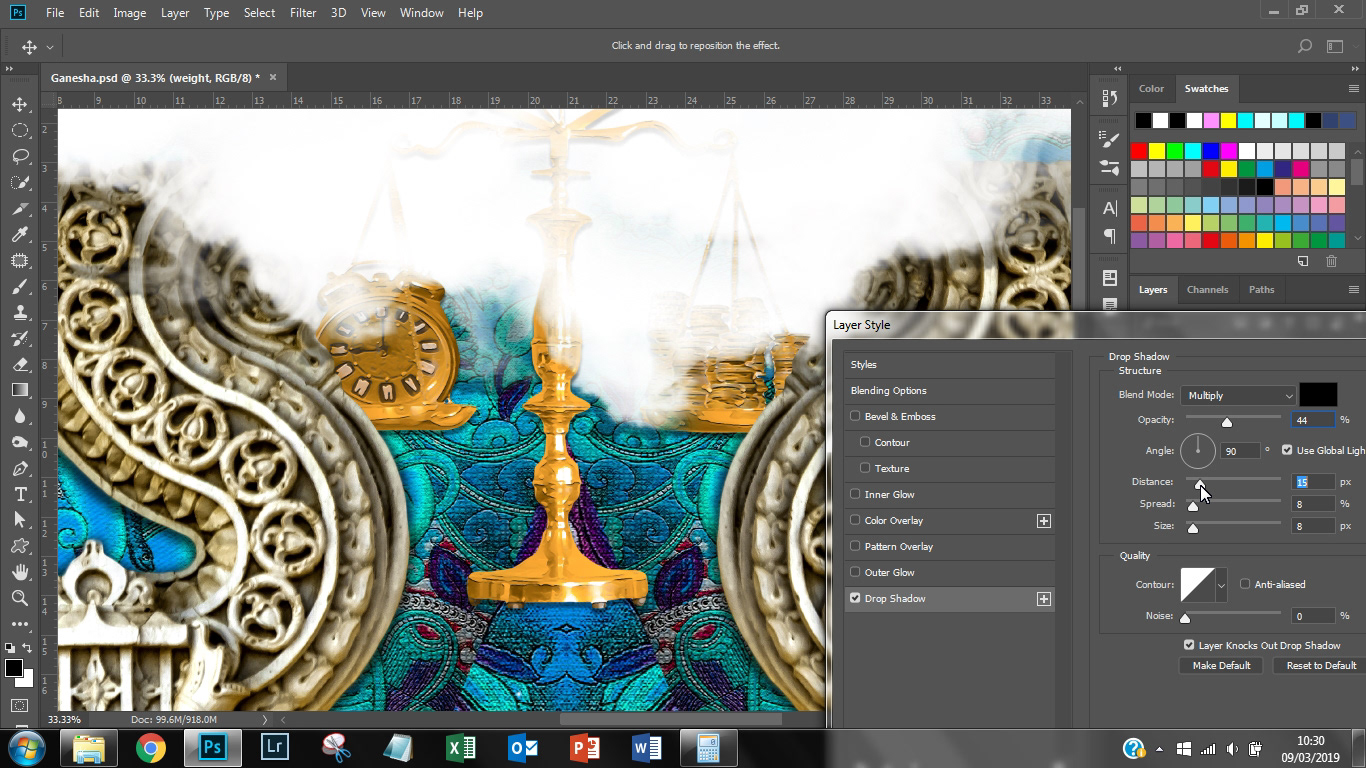Select the Hand tool
Viewport: 1366px width, 768px height.
tap(20, 573)
